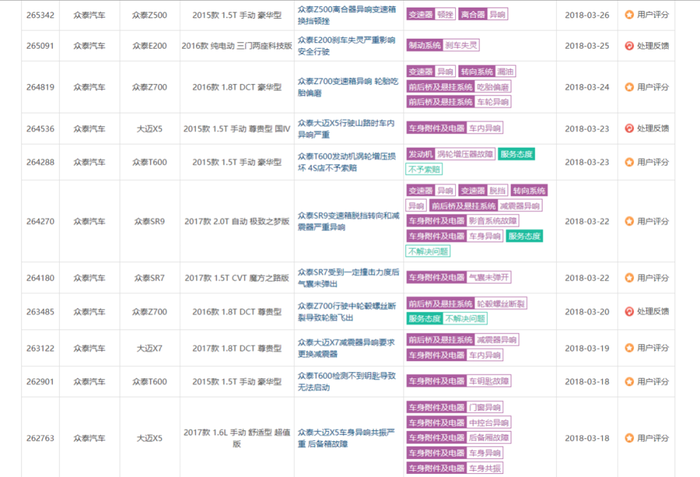Click the 处理反馈 icon for complaint 265091
The width and height of the screenshot is (700, 477).
coord(629,46)
